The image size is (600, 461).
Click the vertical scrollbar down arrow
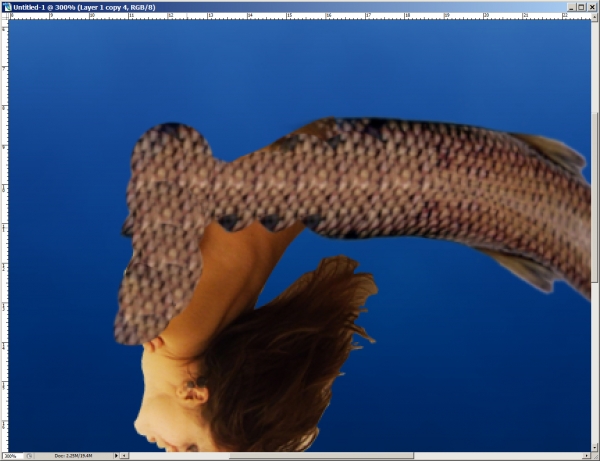tap(595, 447)
